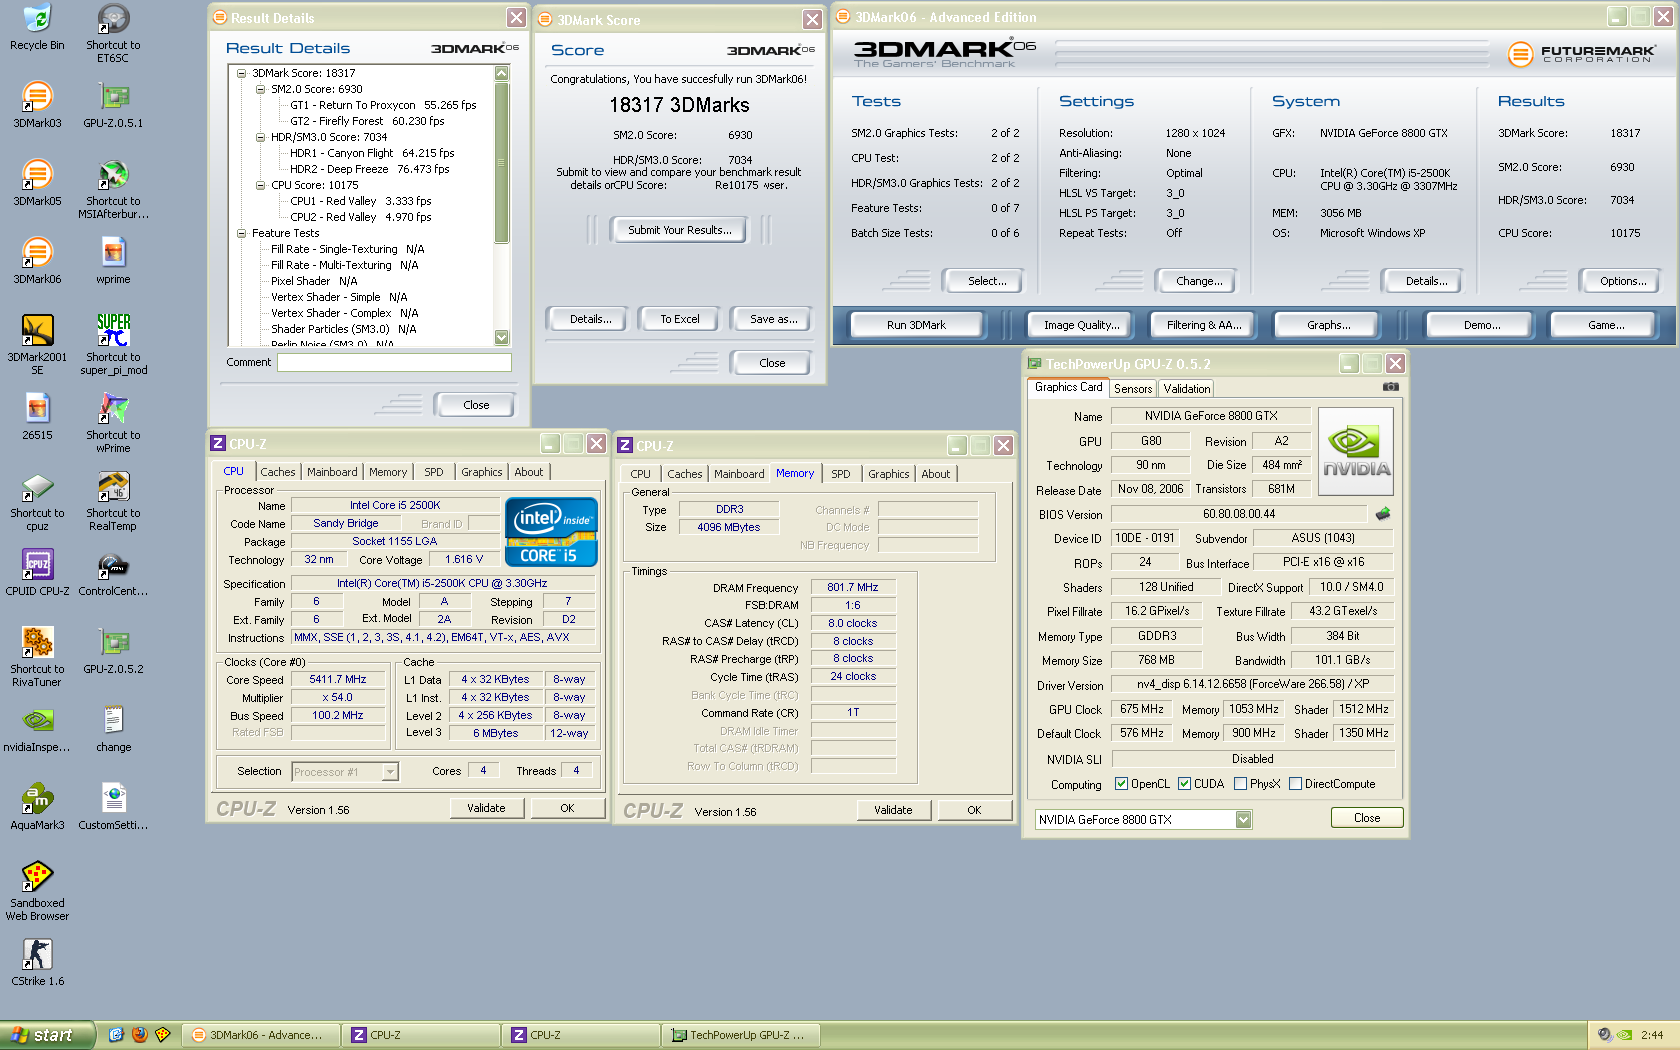Open the AquaMark3 desktop icon
1680x1050 pixels.
point(37,806)
